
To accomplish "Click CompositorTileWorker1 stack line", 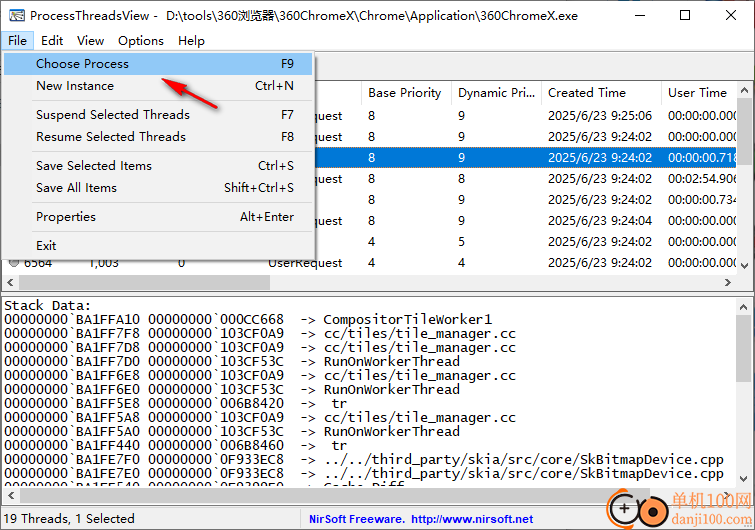I will (x=248, y=320).
